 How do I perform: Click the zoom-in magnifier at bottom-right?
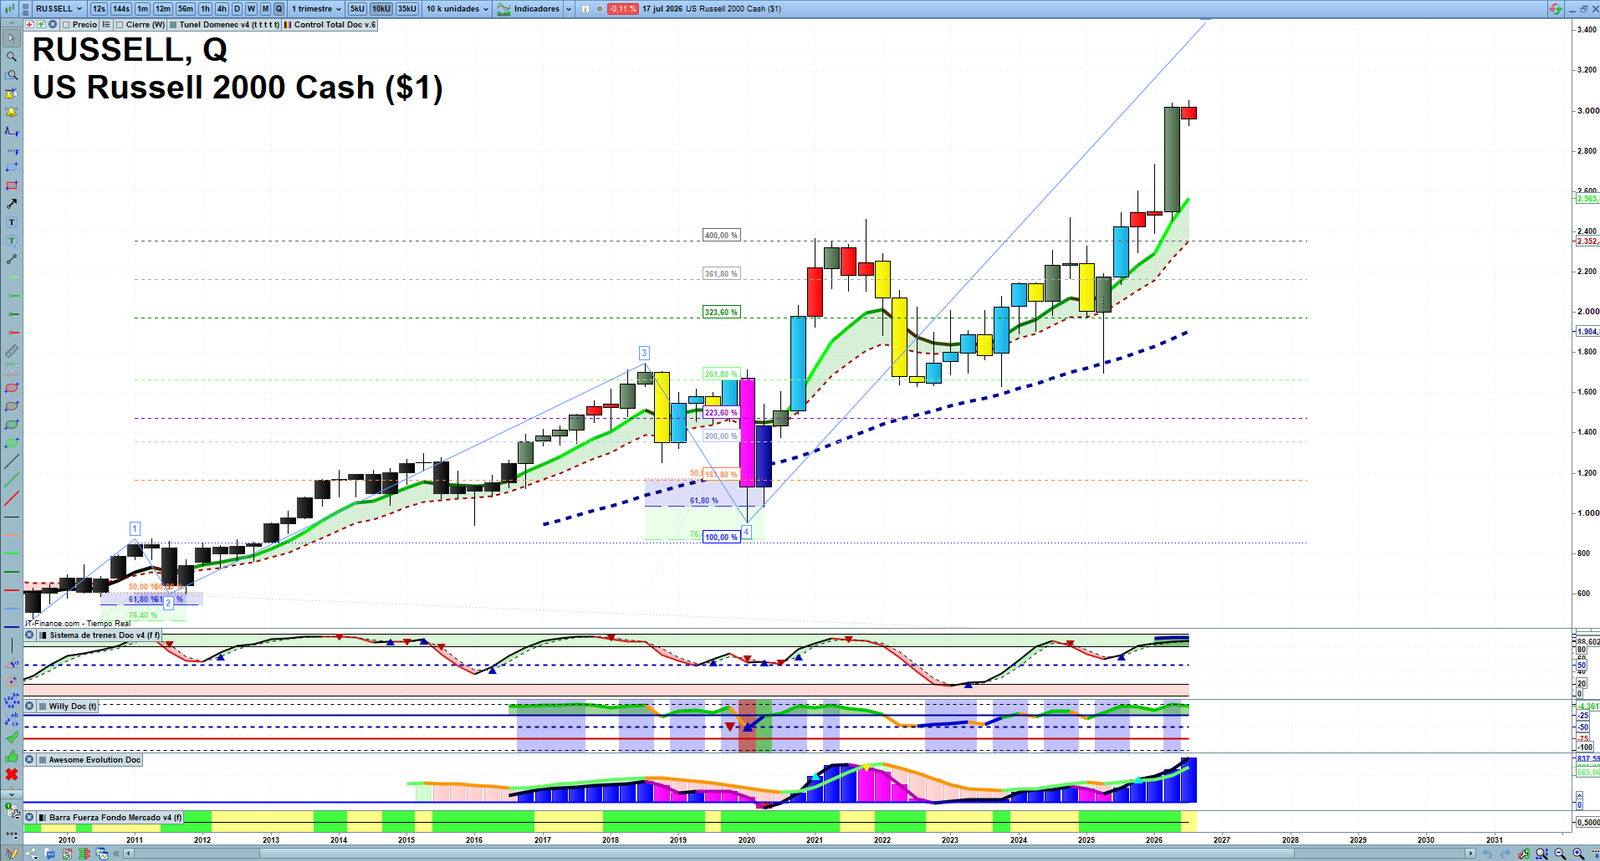[1578, 854]
